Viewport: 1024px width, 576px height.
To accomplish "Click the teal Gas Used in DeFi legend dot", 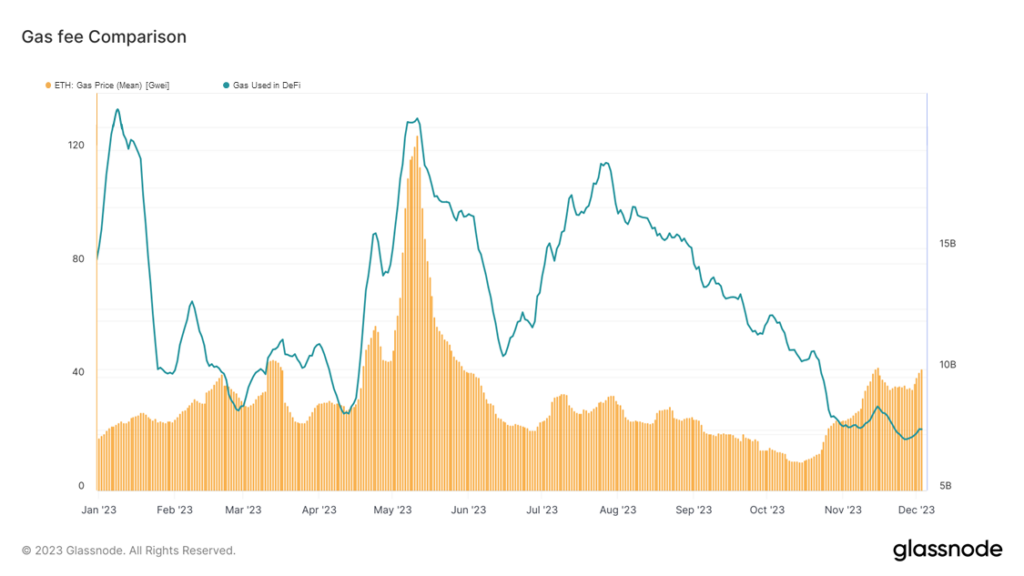I will (x=226, y=86).
